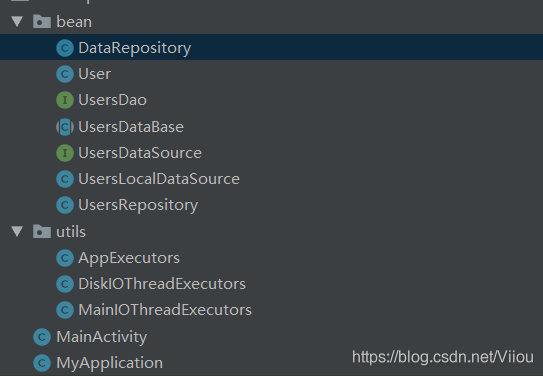This screenshot has height=376, width=543.
Task: Select the DiskIOThreadExecutors class
Action: pos(162,284)
